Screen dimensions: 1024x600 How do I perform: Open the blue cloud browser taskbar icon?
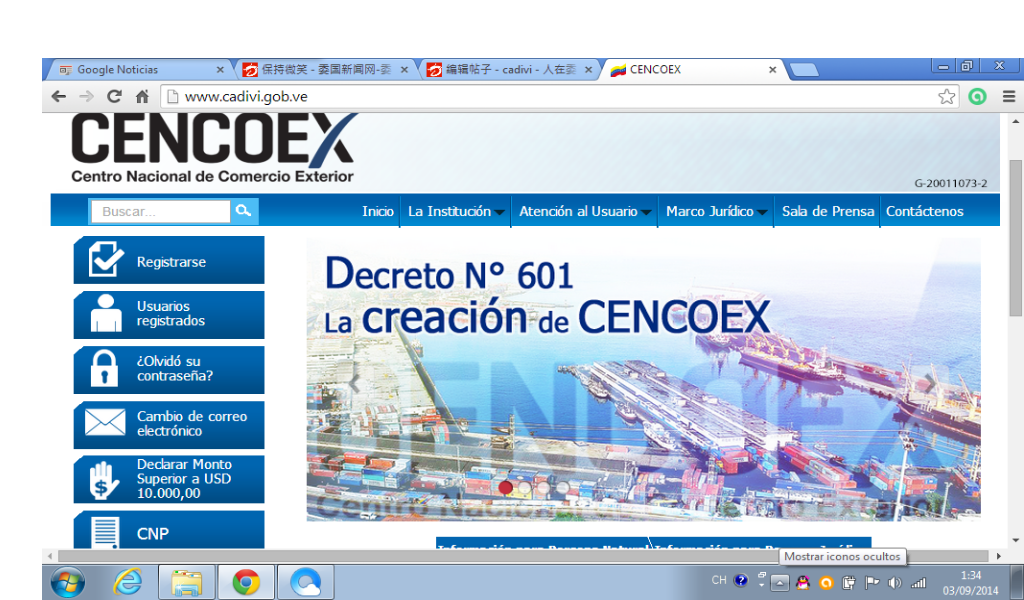[x=306, y=582]
